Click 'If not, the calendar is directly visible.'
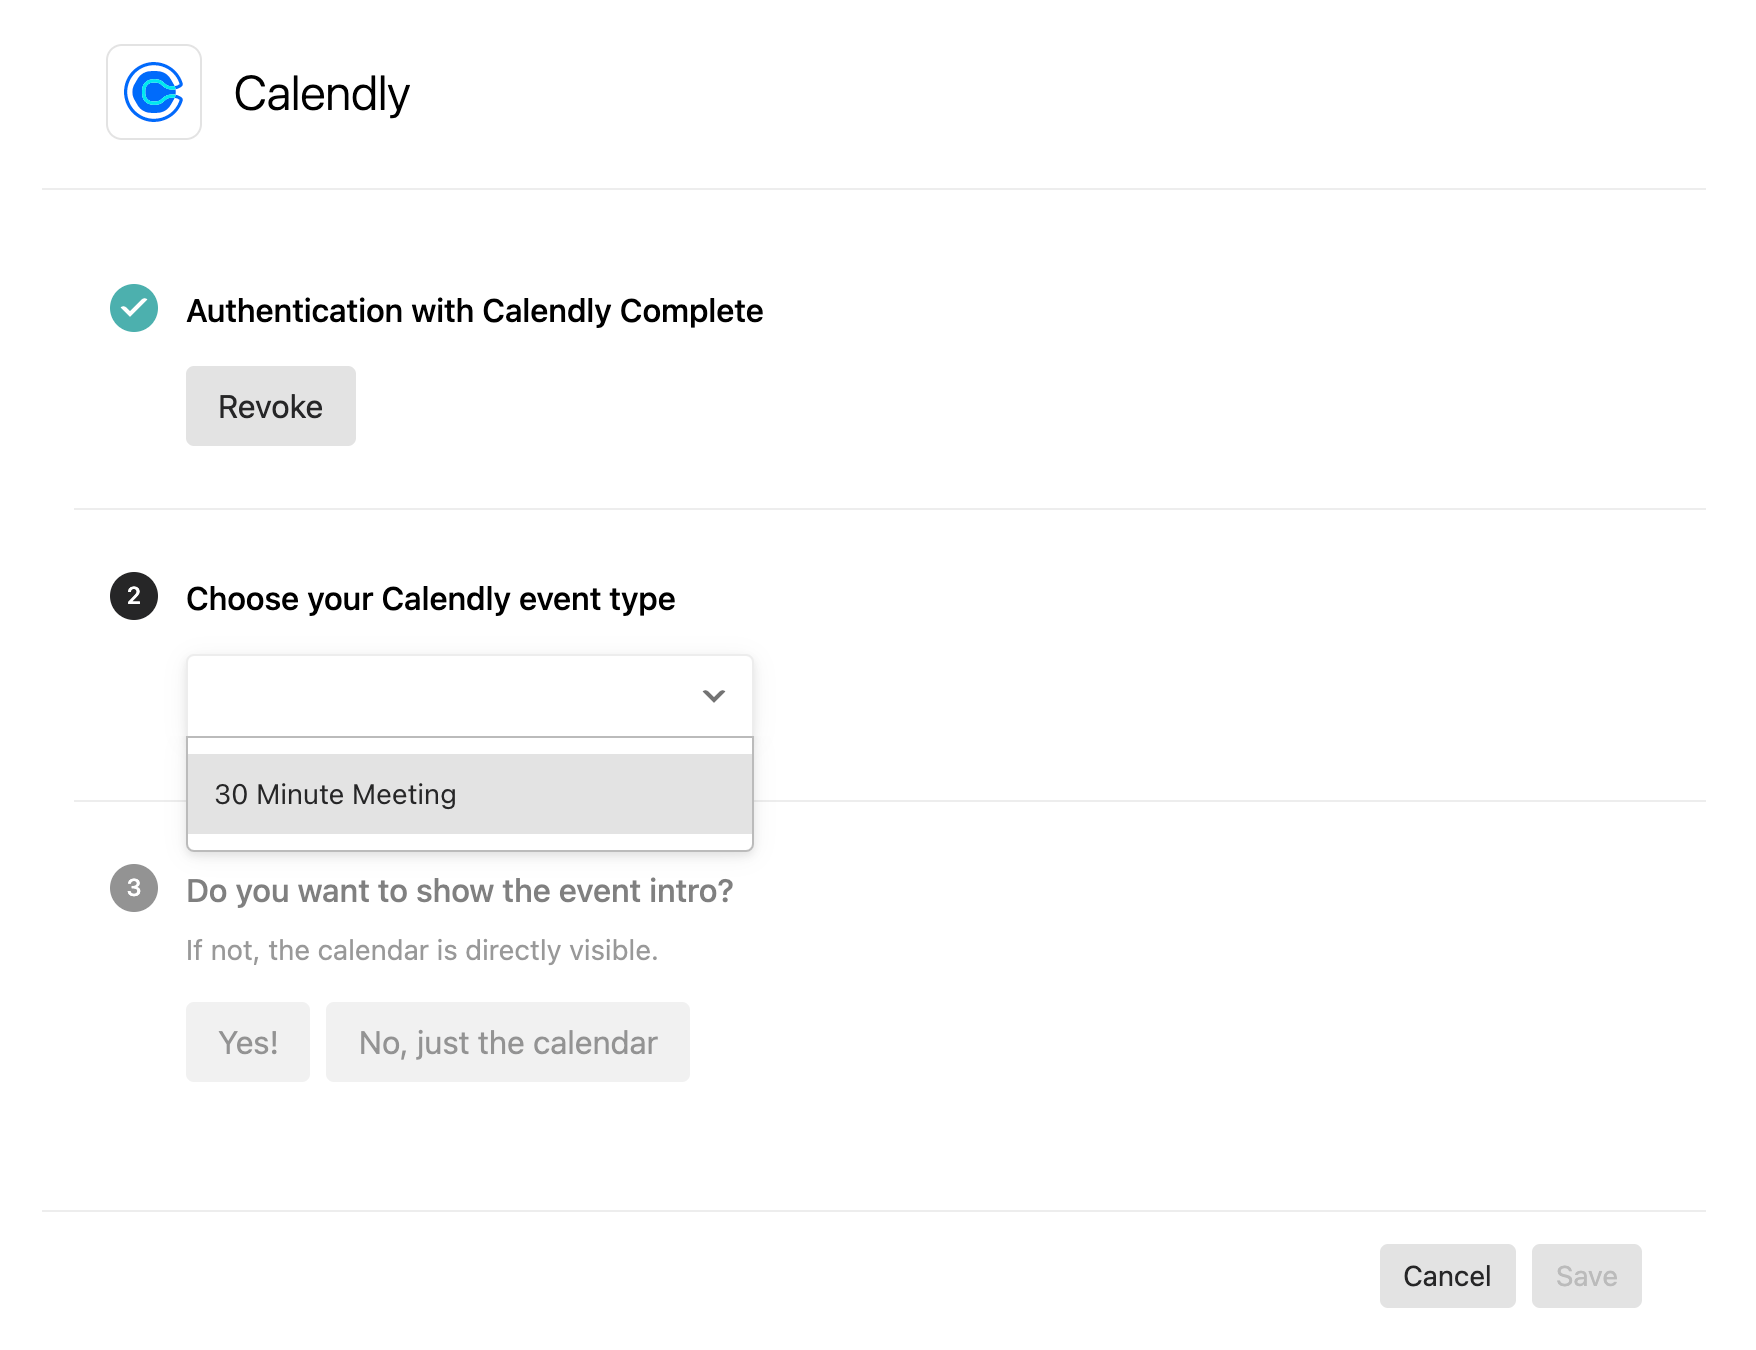This screenshot has width=1756, height=1350. click(x=422, y=950)
